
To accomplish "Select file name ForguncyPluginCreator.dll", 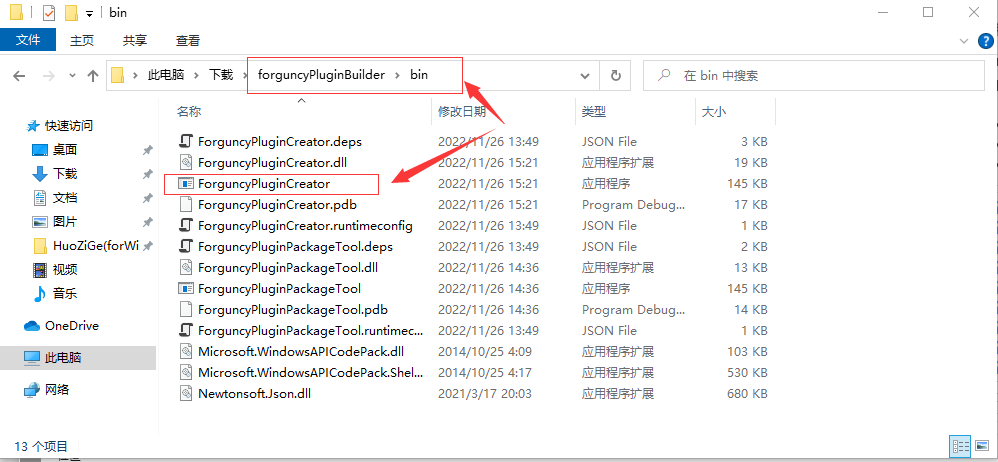I will pos(272,162).
